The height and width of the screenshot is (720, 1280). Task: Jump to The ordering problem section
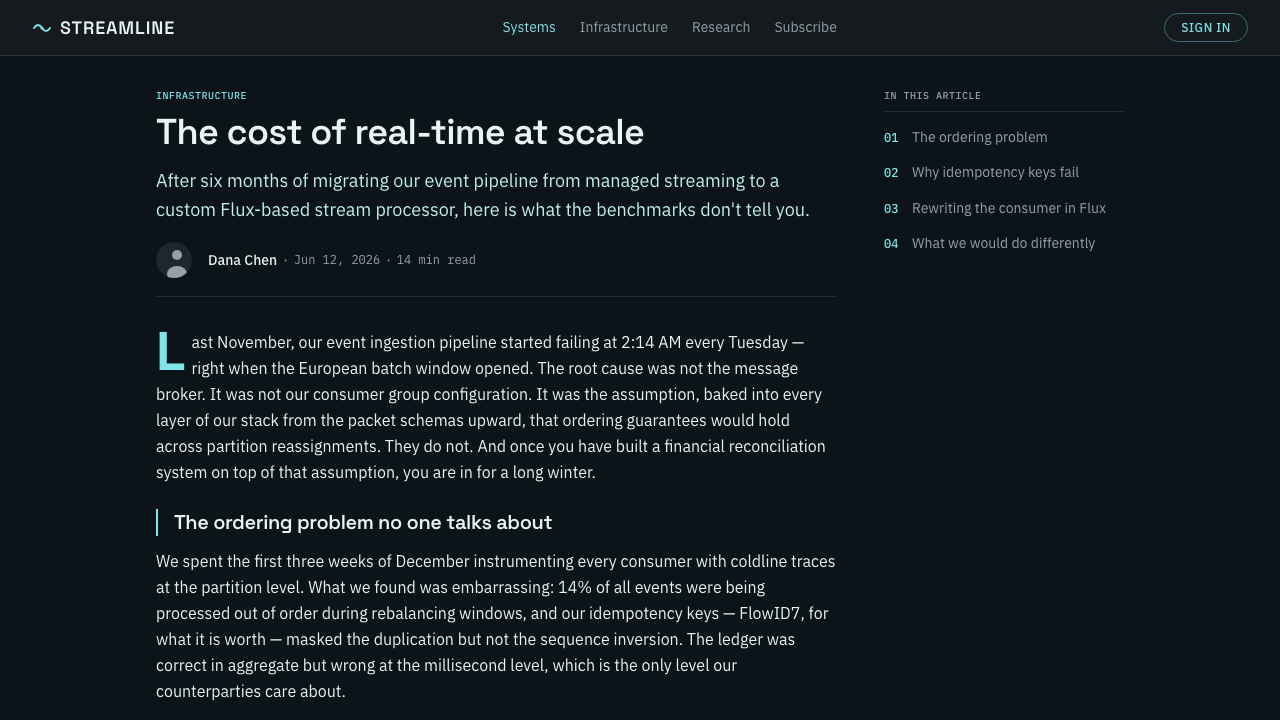click(x=980, y=137)
